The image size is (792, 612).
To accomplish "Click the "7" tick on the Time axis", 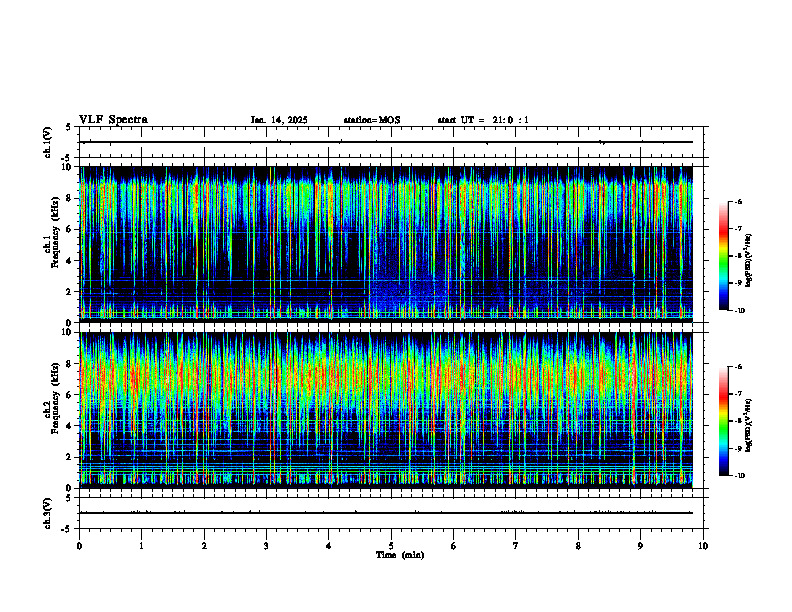I will (x=516, y=546).
